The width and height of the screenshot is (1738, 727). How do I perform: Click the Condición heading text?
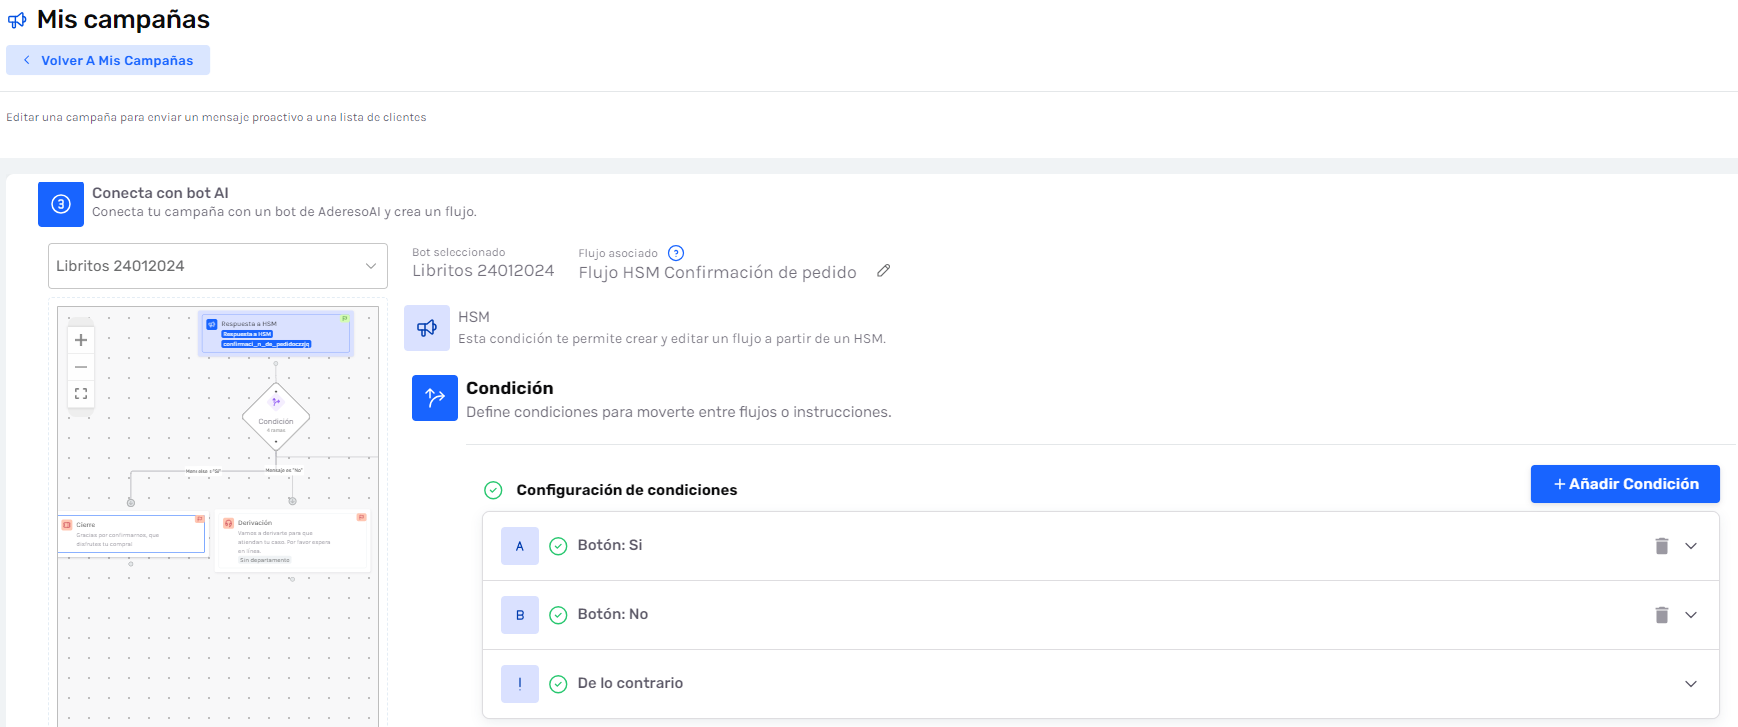[510, 388]
